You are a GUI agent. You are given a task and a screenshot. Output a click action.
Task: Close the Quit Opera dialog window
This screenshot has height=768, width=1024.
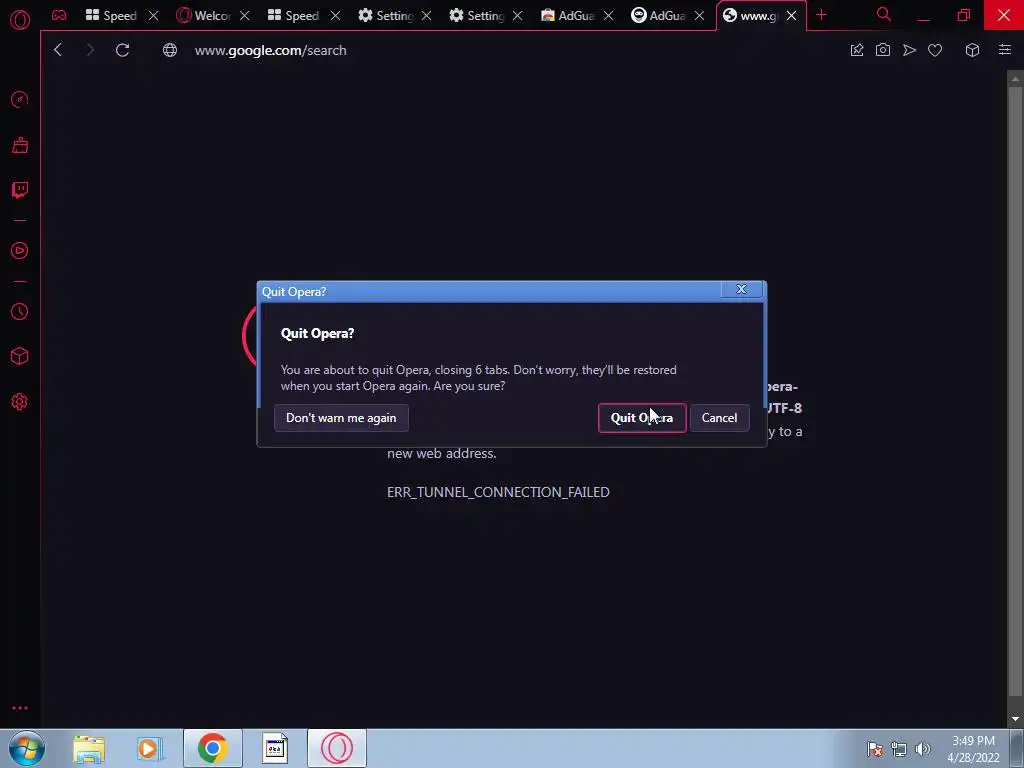click(741, 289)
